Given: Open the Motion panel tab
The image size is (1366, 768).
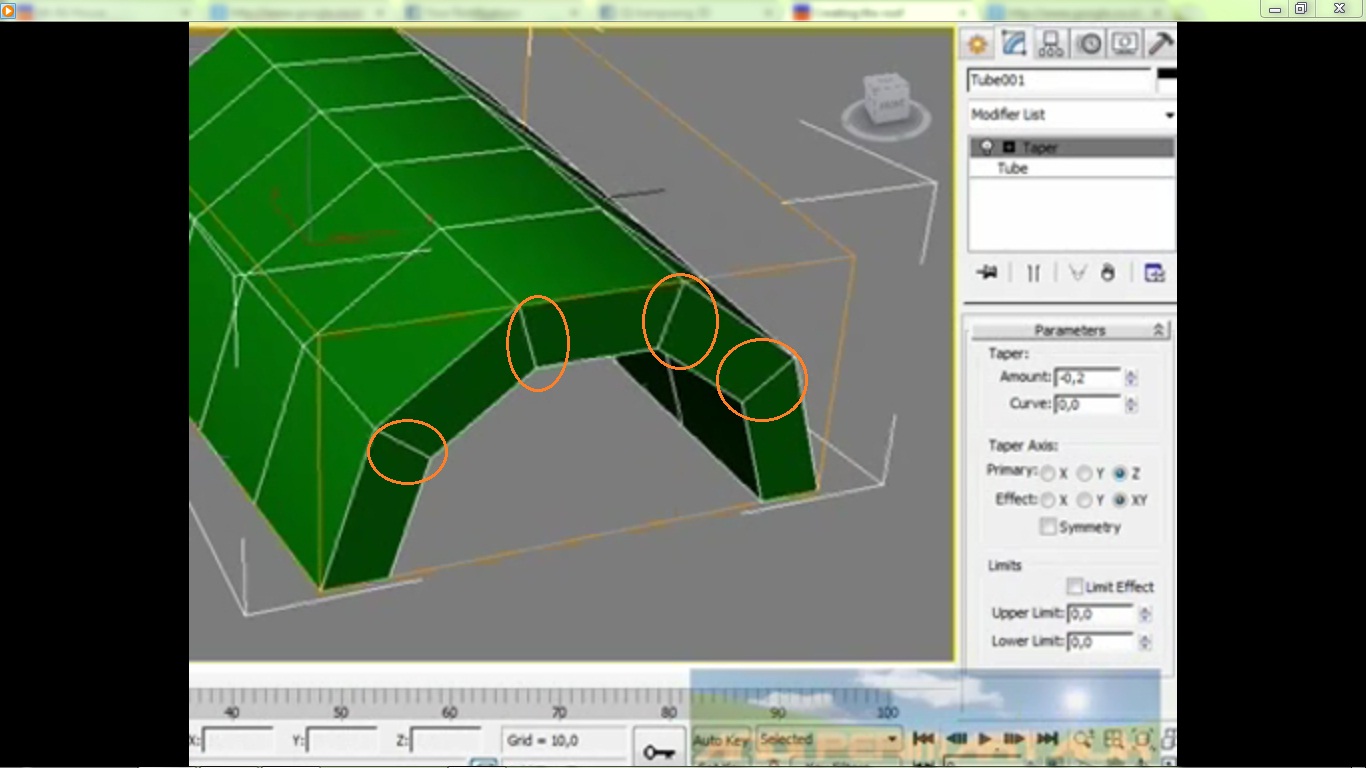Looking at the screenshot, I should click(x=1088, y=44).
